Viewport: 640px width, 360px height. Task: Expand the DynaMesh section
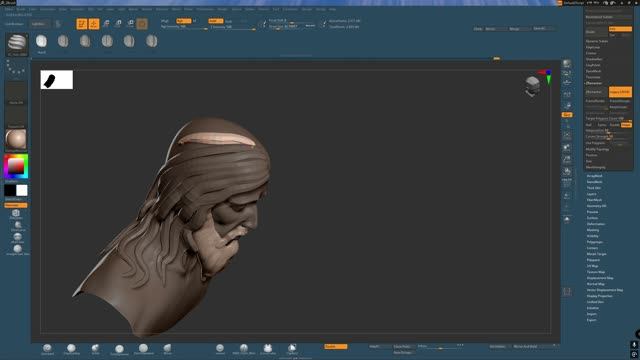(x=593, y=71)
